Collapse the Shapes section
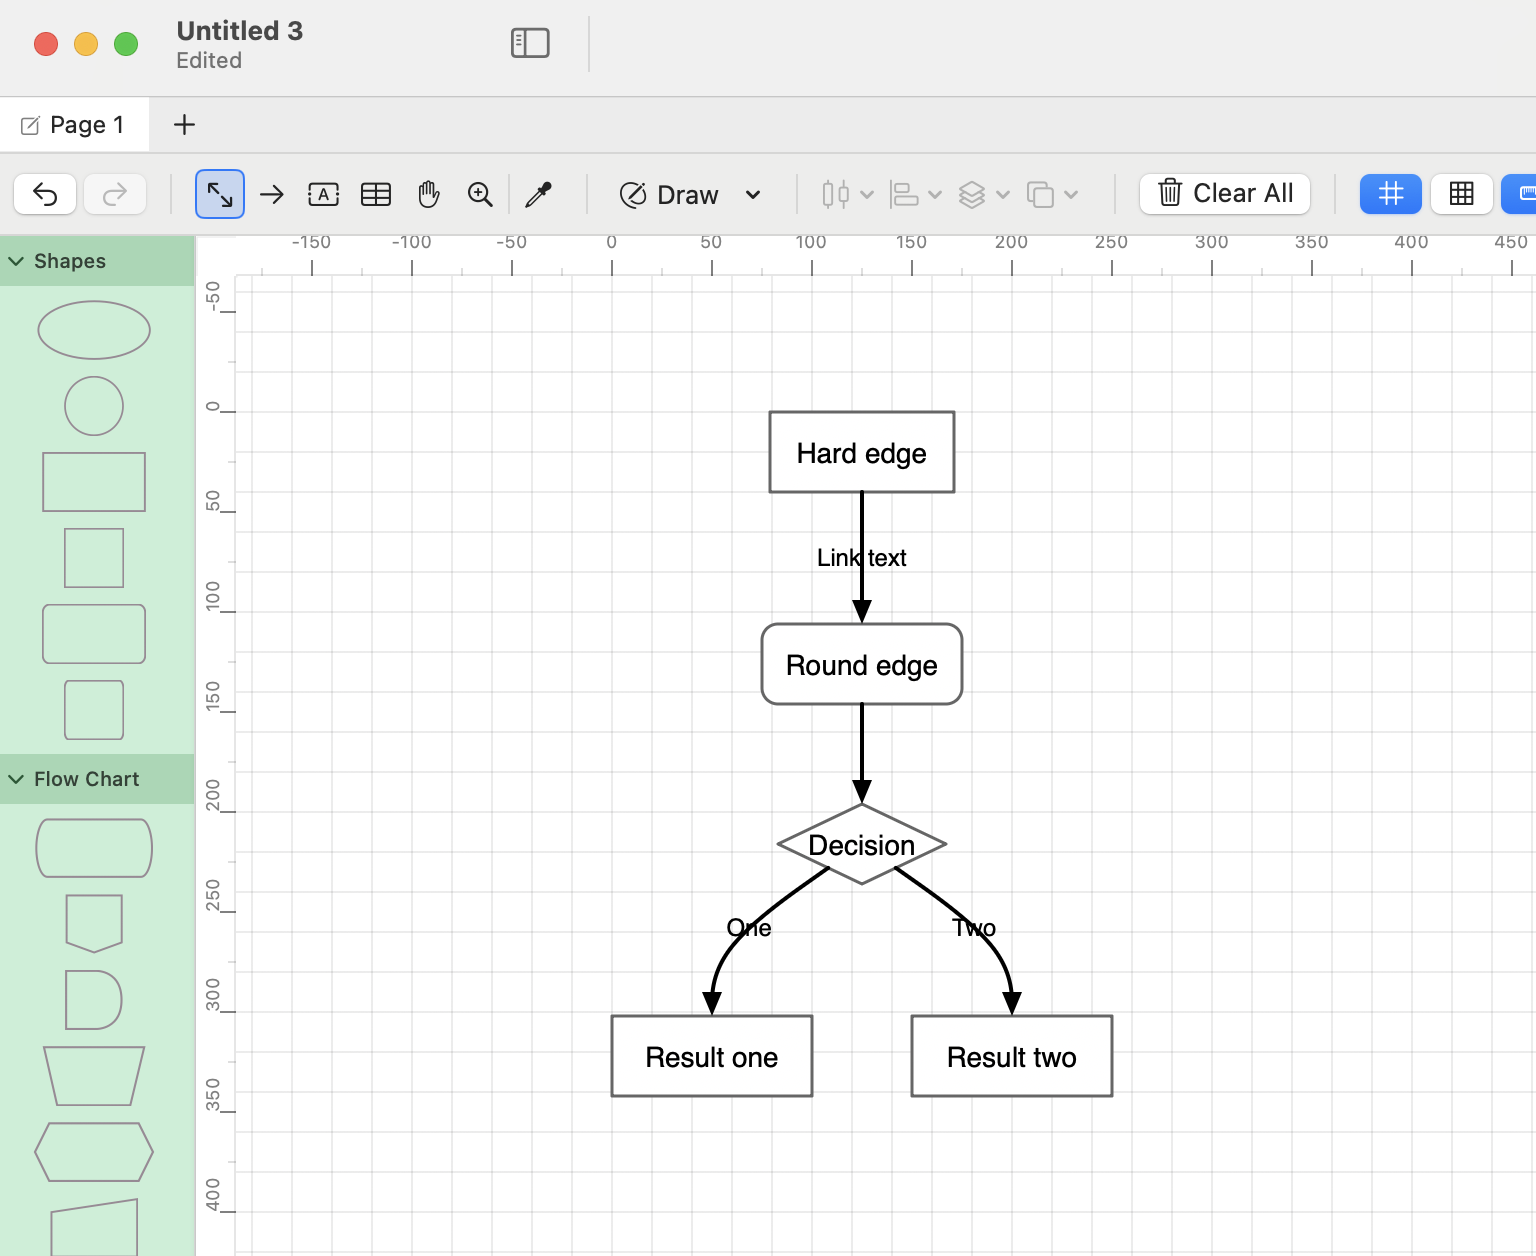The width and height of the screenshot is (1536, 1256). (17, 261)
